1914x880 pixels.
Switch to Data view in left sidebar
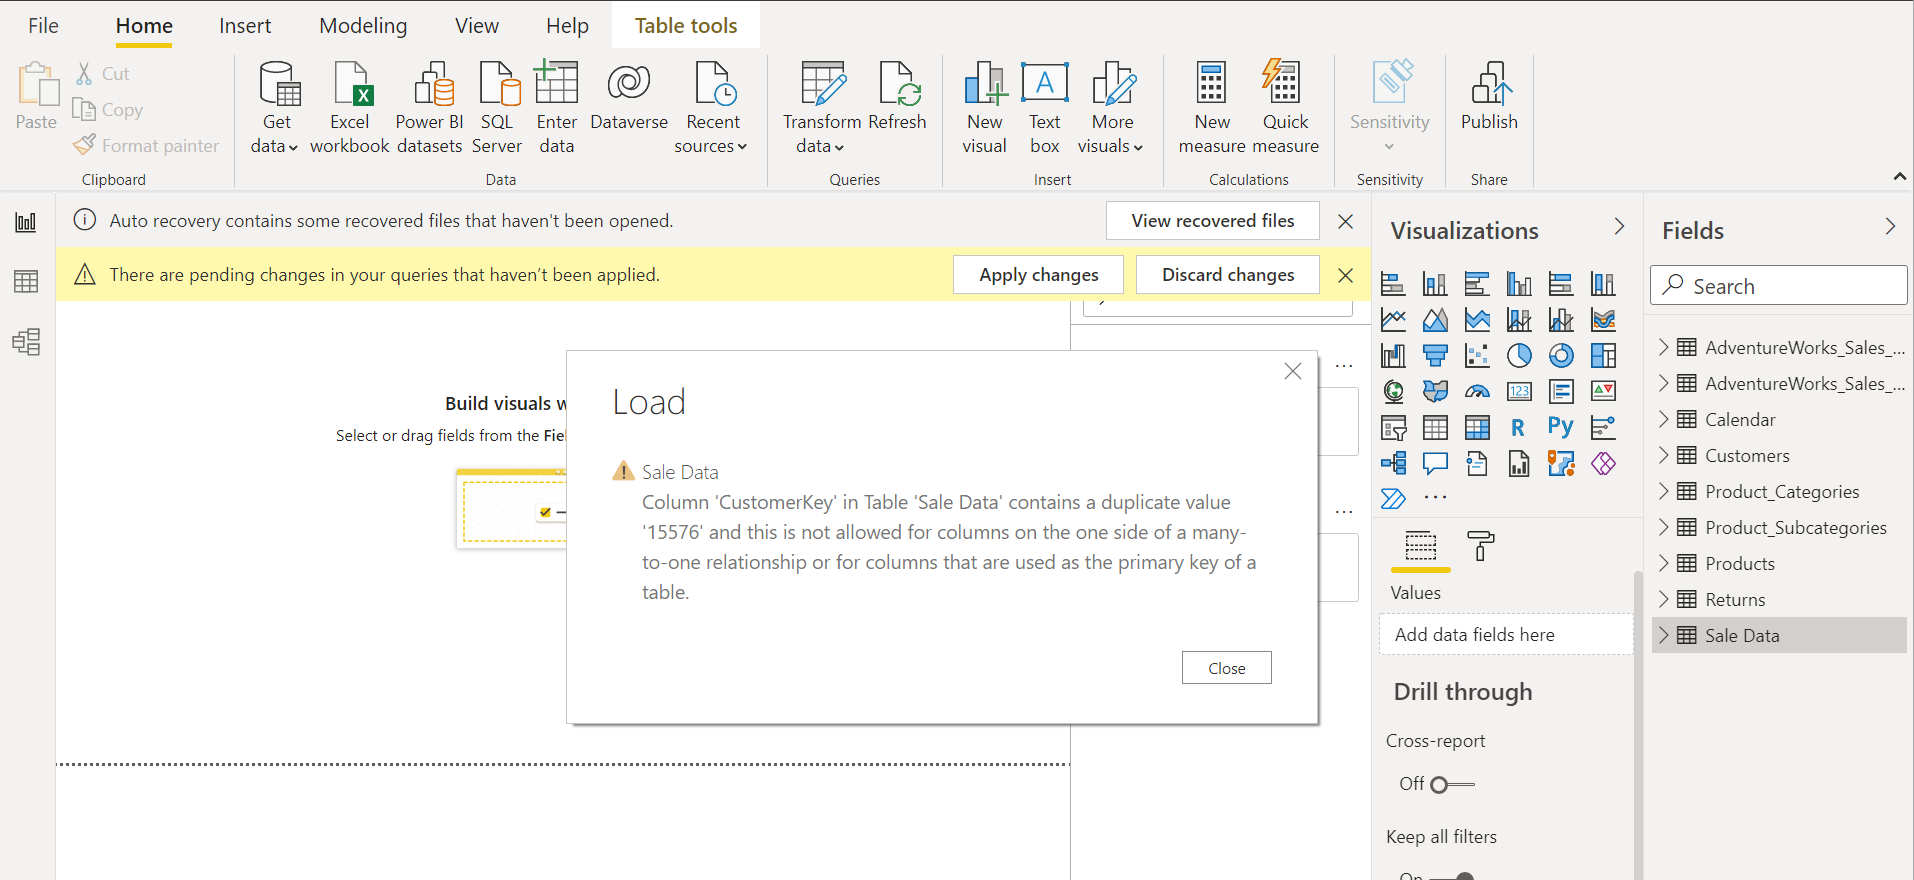pyautogui.click(x=26, y=282)
